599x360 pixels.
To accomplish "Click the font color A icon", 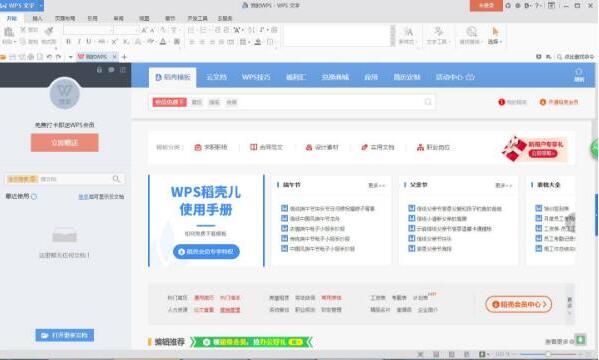I will [x=163, y=42].
